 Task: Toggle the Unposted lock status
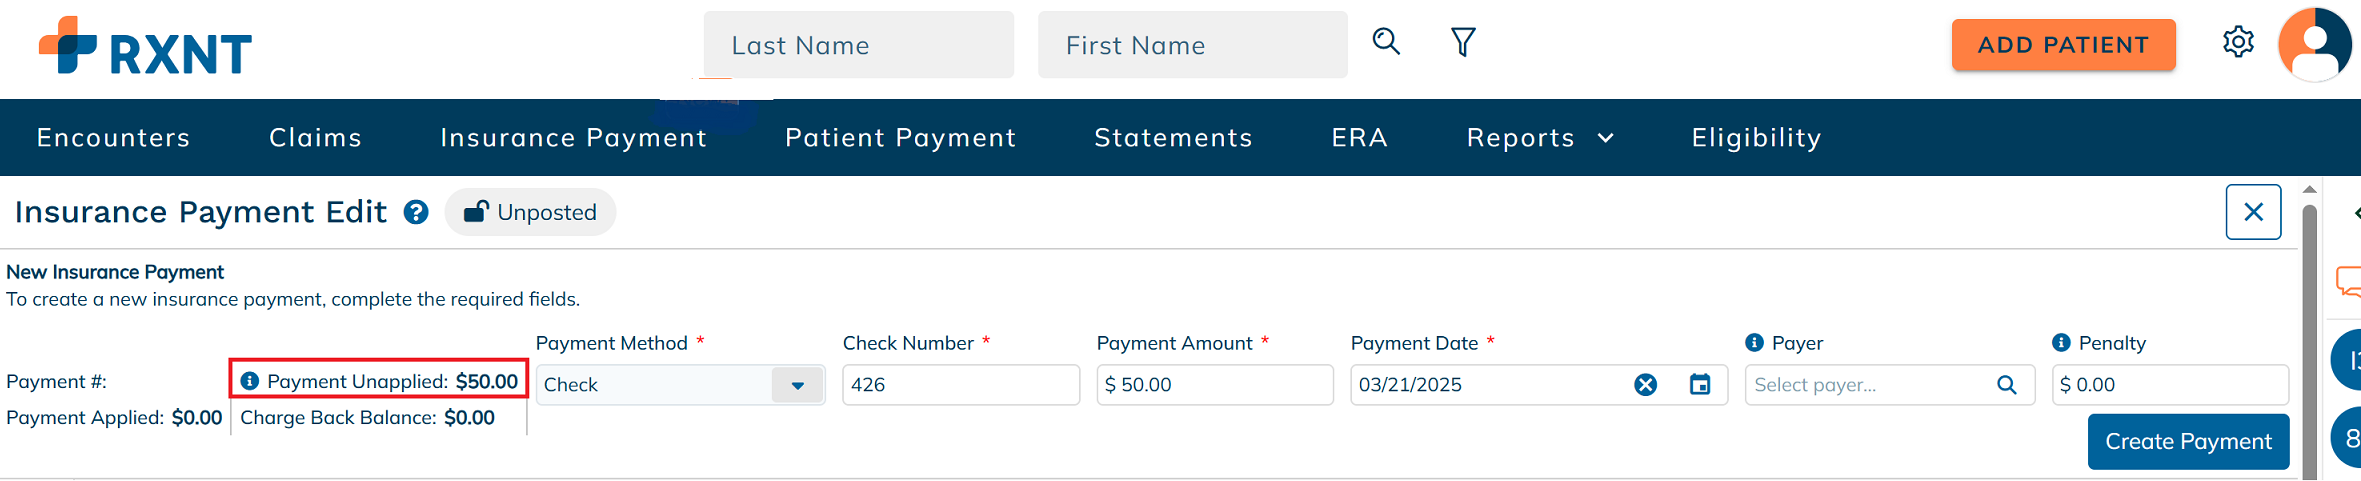530,212
